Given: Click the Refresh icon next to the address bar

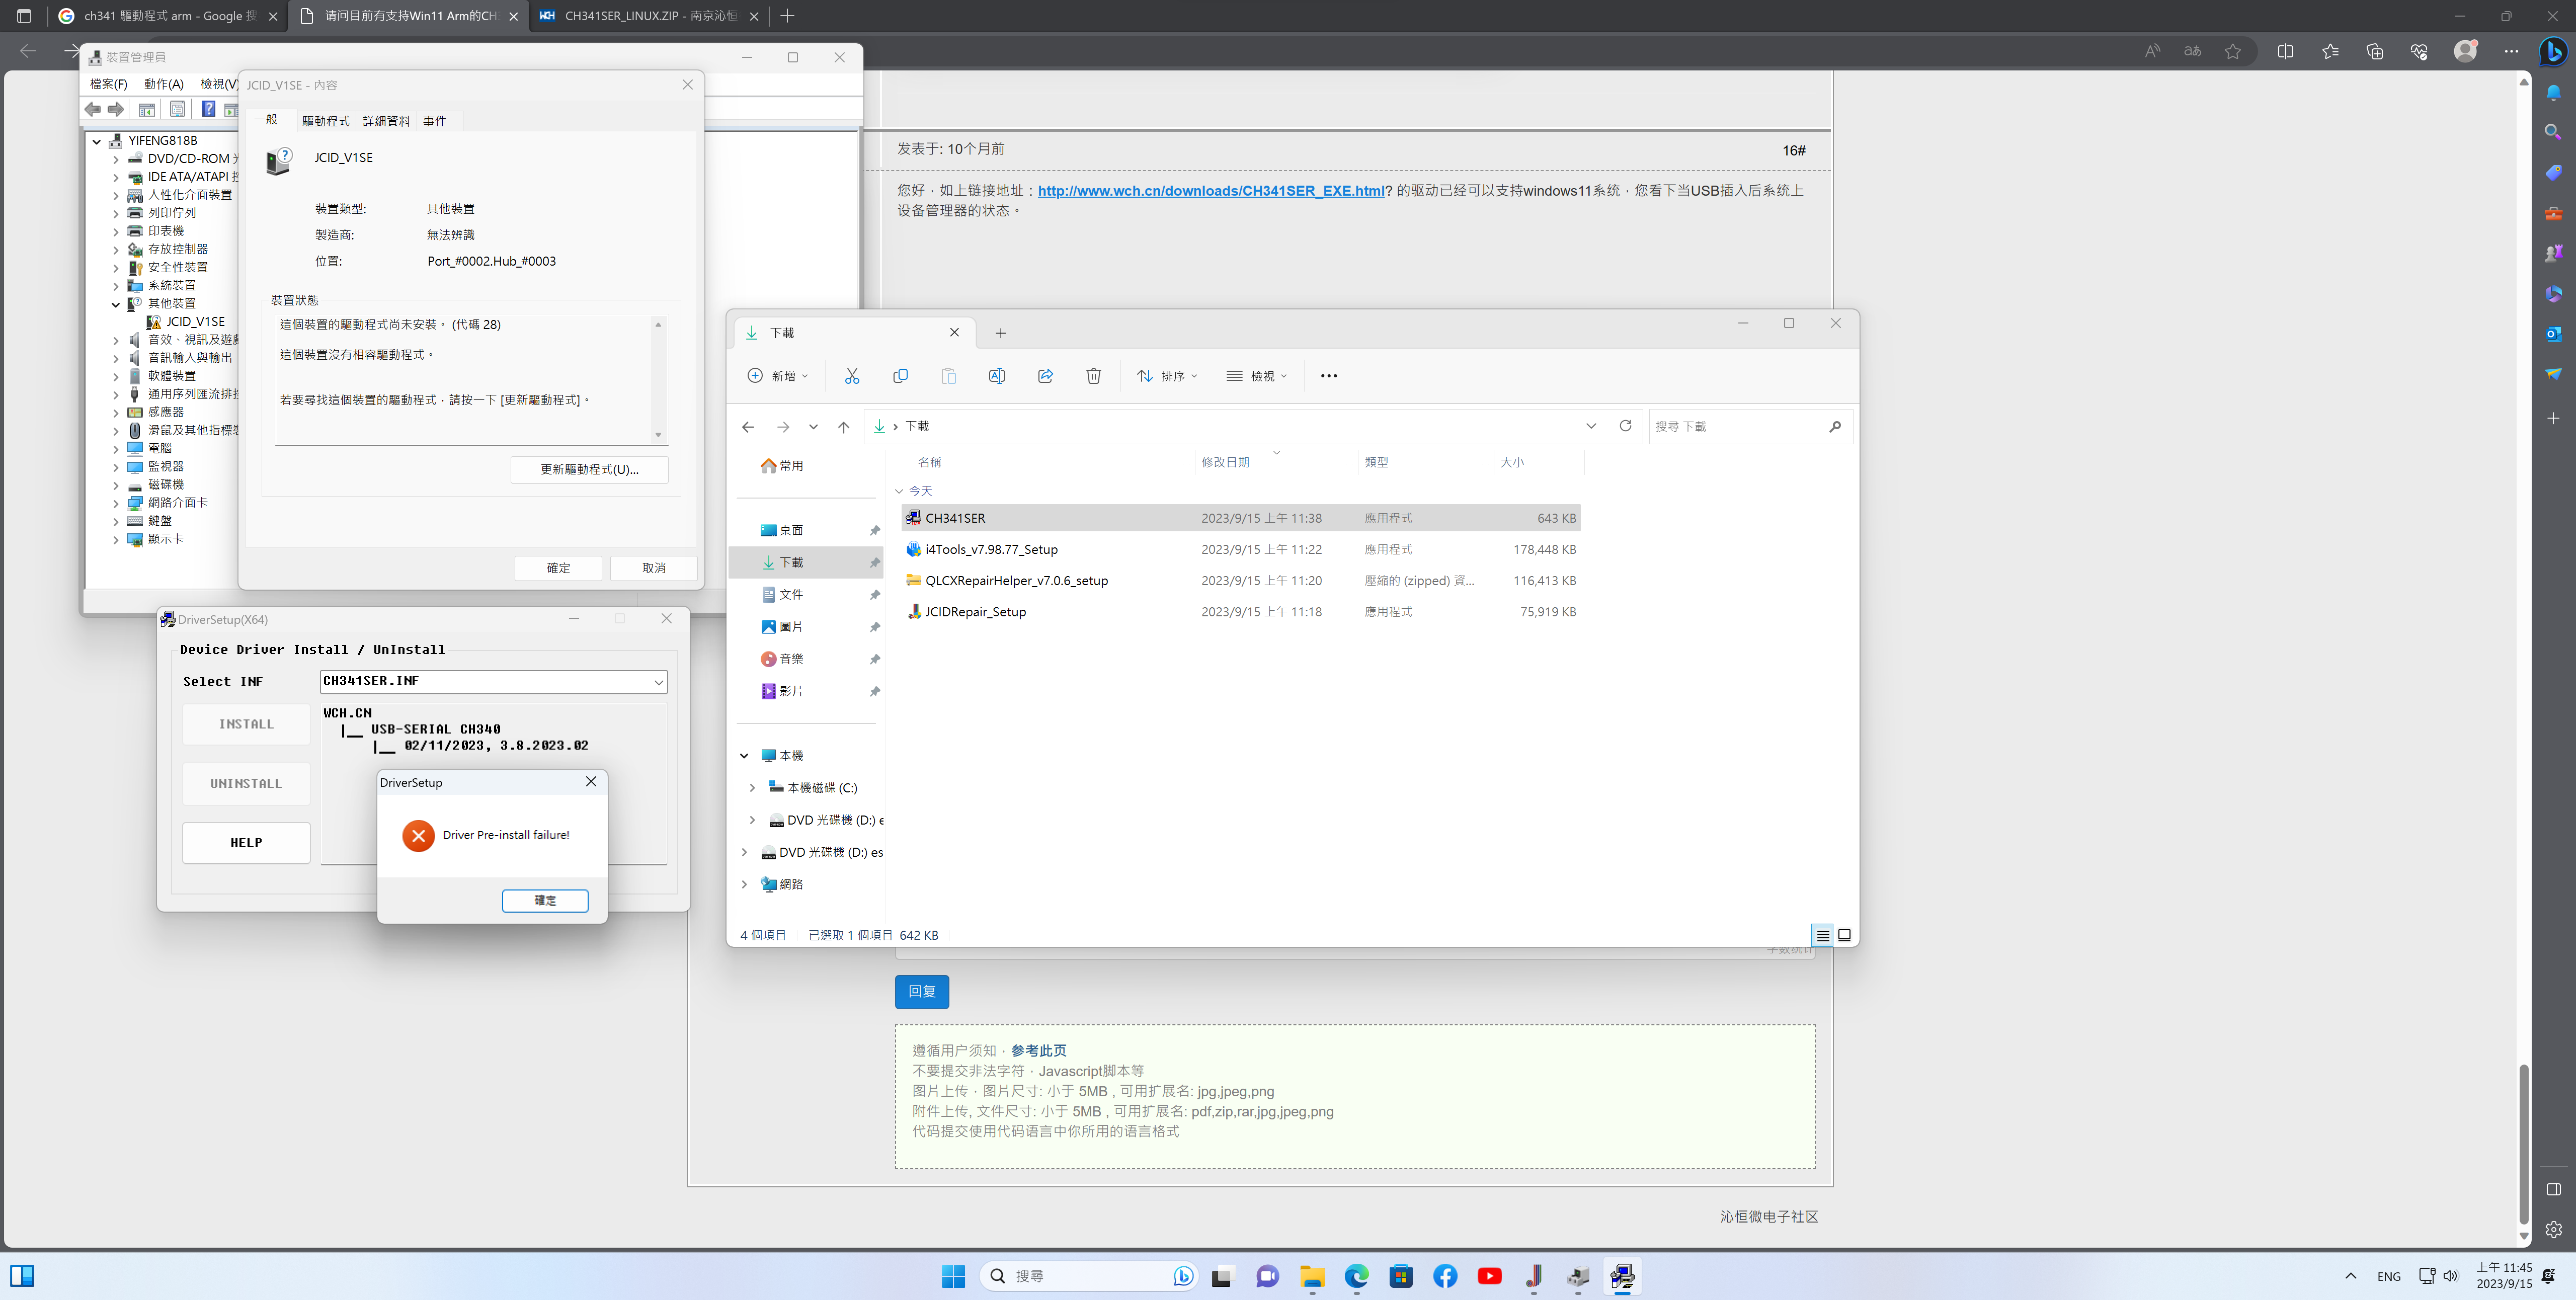Looking at the screenshot, I should (1625, 426).
